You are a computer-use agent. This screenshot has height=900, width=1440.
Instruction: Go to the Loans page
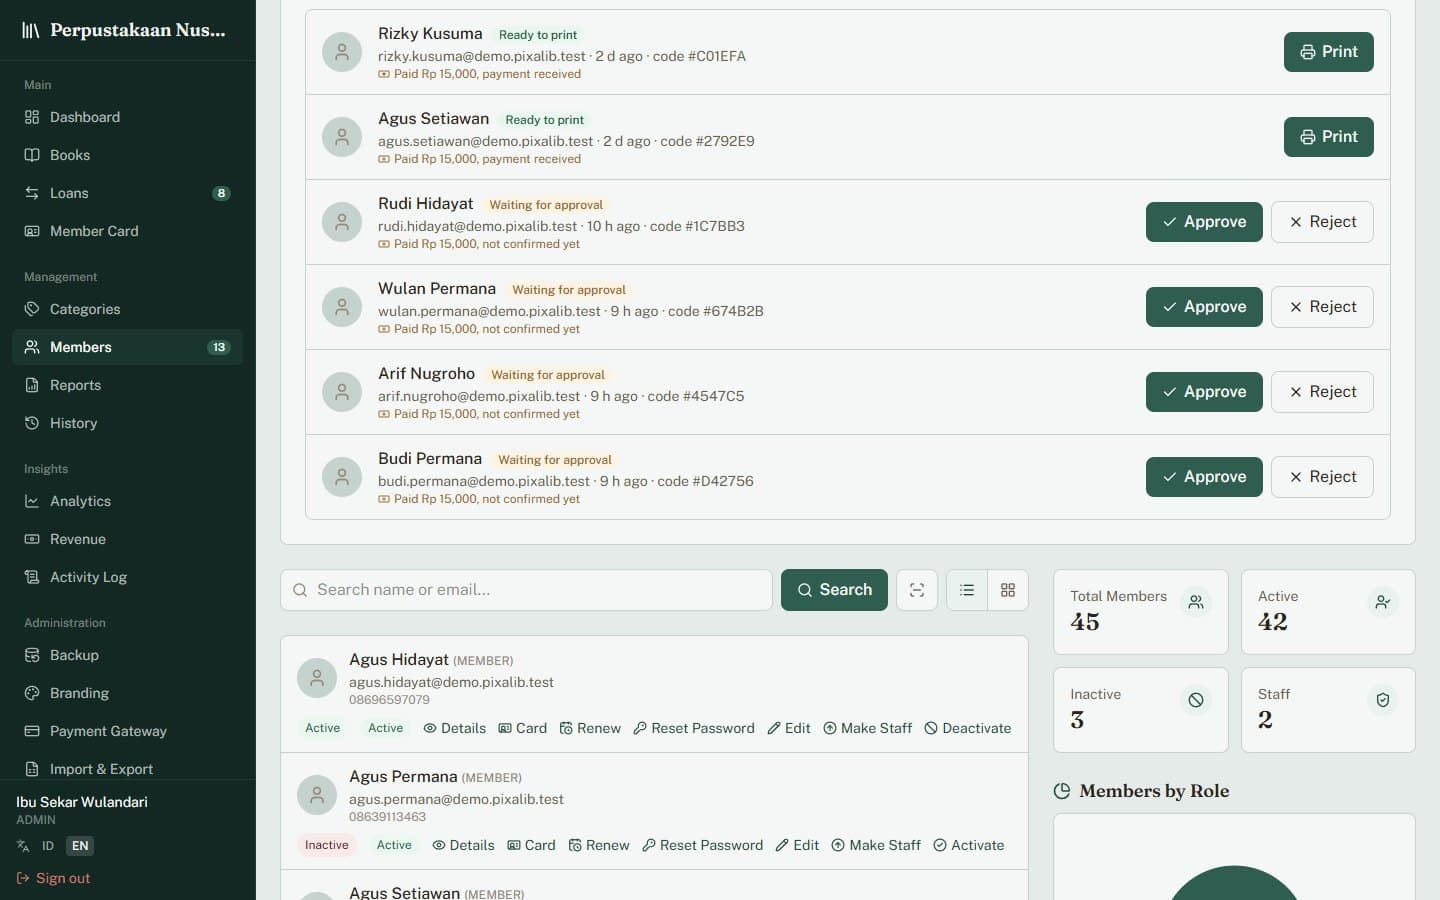[x=127, y=193]
